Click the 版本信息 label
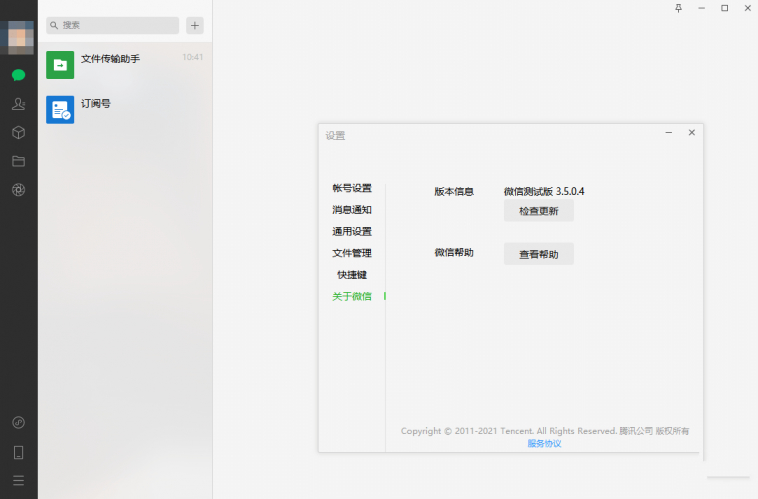758x499 pixels. click(x=454, y=191)
